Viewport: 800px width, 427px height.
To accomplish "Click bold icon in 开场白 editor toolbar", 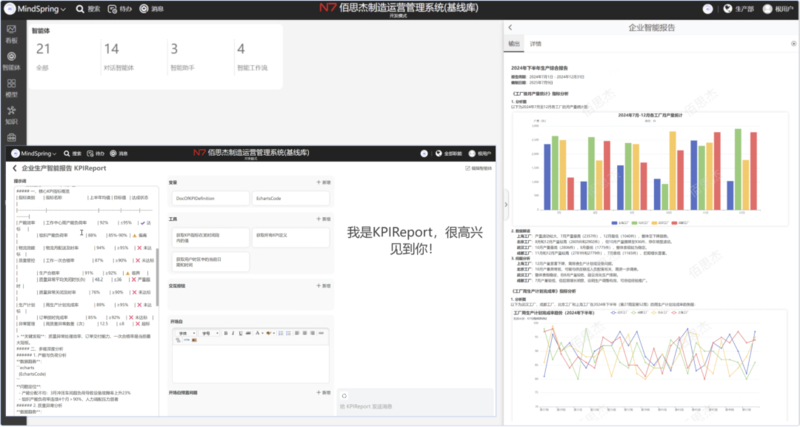I will point(226,333).
